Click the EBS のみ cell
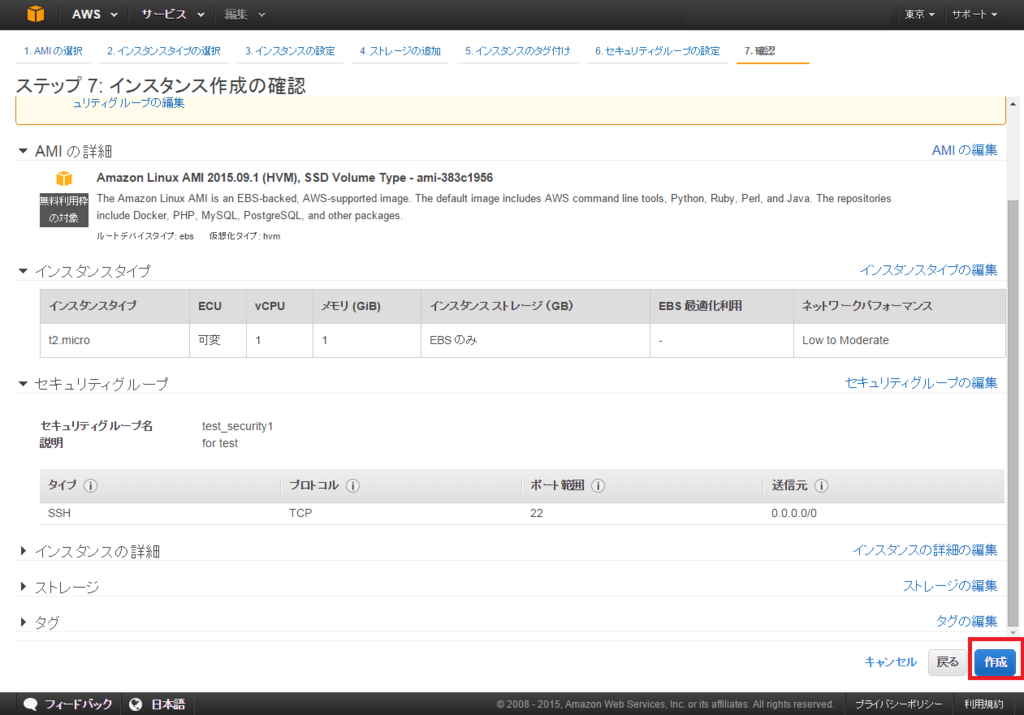Viewport: 1024px width, 715px height. (x=535, y=340)
